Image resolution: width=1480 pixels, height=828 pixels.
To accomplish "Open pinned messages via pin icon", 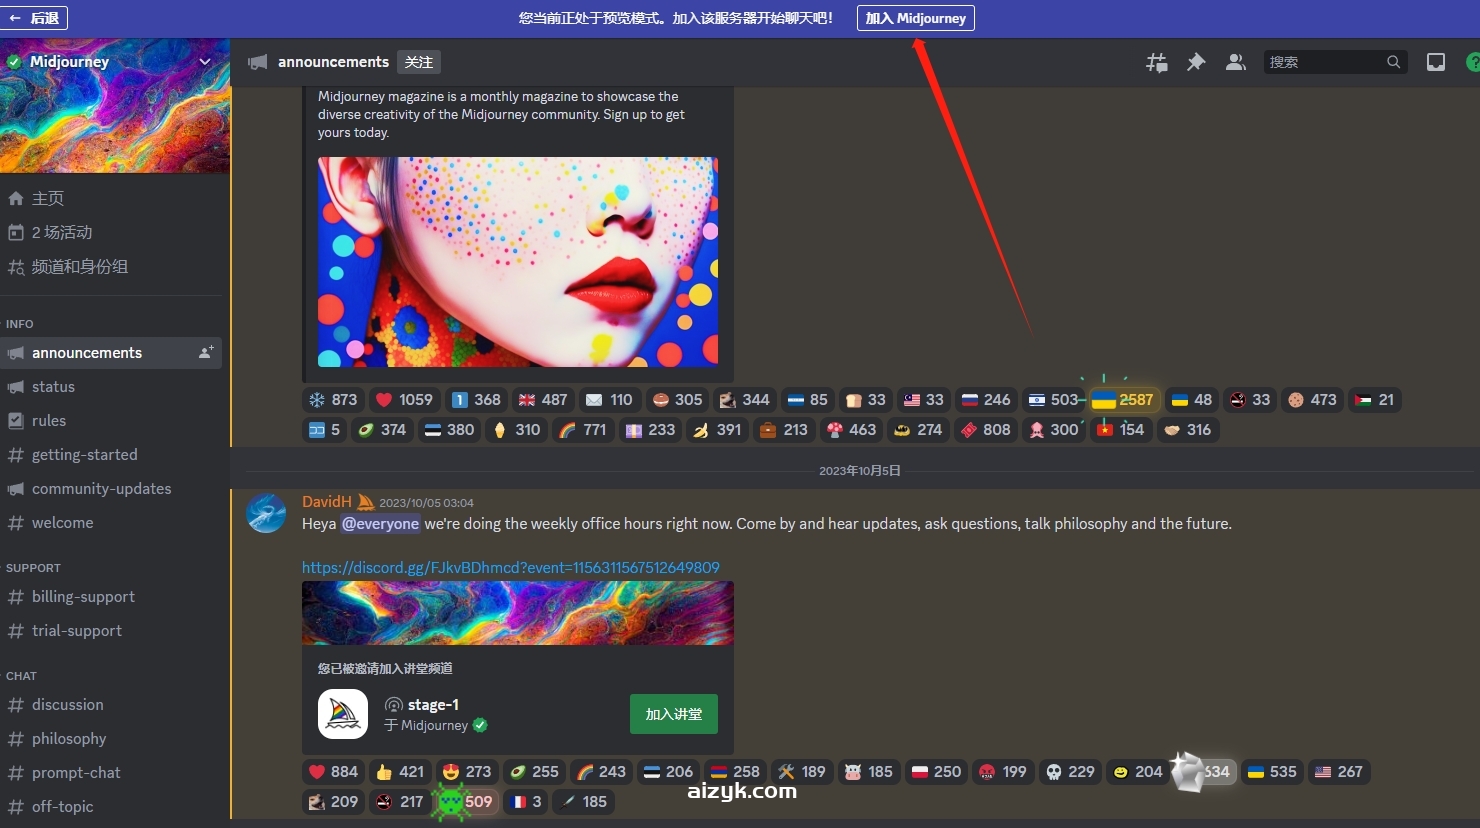I will (x=1196, y=62).
